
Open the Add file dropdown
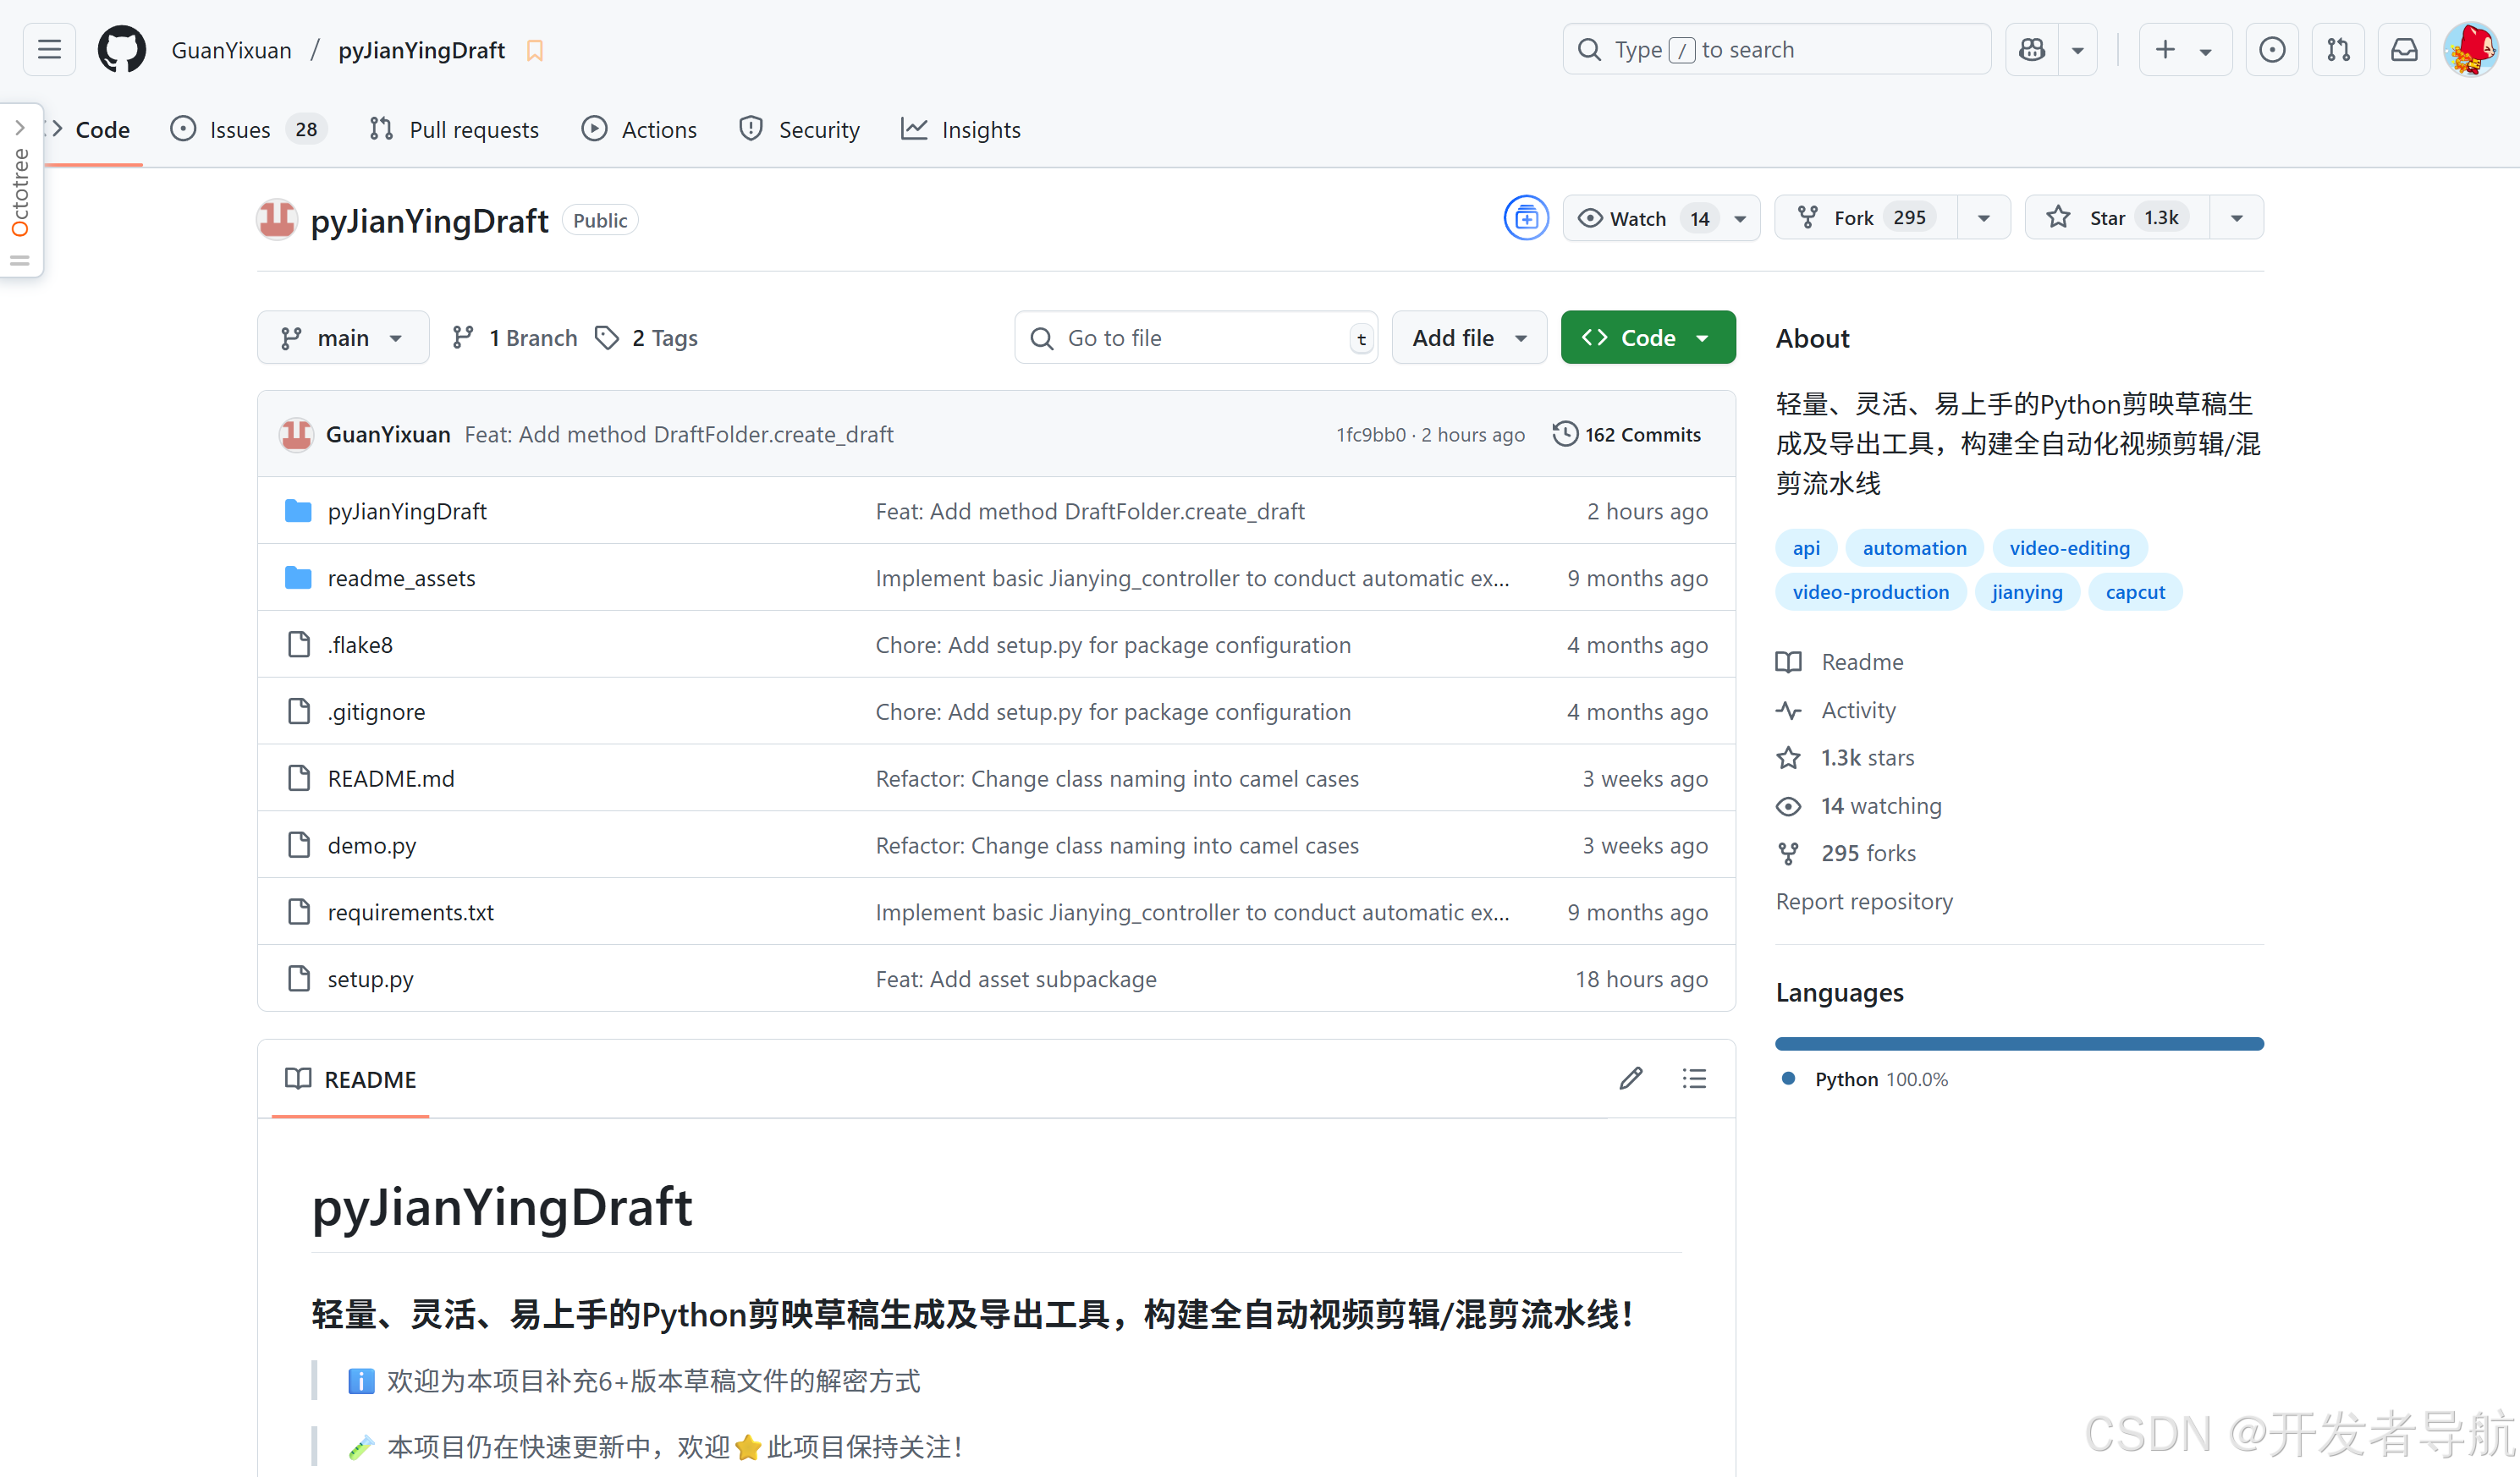(x=1469, y=338)
